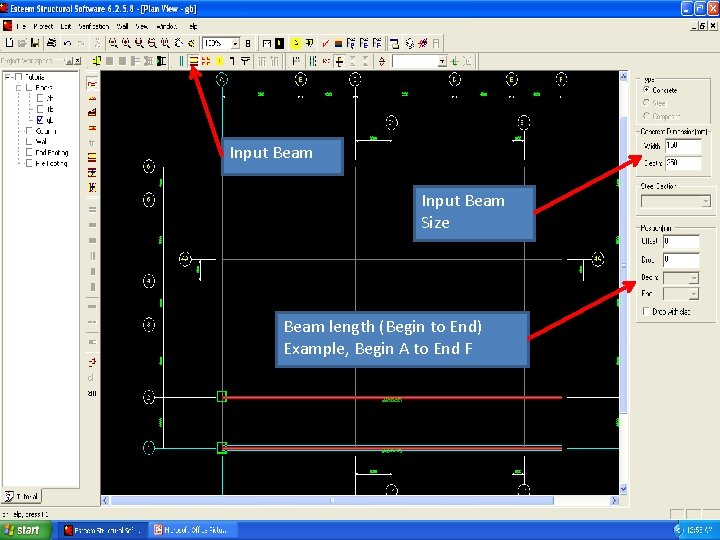
Task: Check the Pad Footing checkbox in tree
Action: click(29, 152)
